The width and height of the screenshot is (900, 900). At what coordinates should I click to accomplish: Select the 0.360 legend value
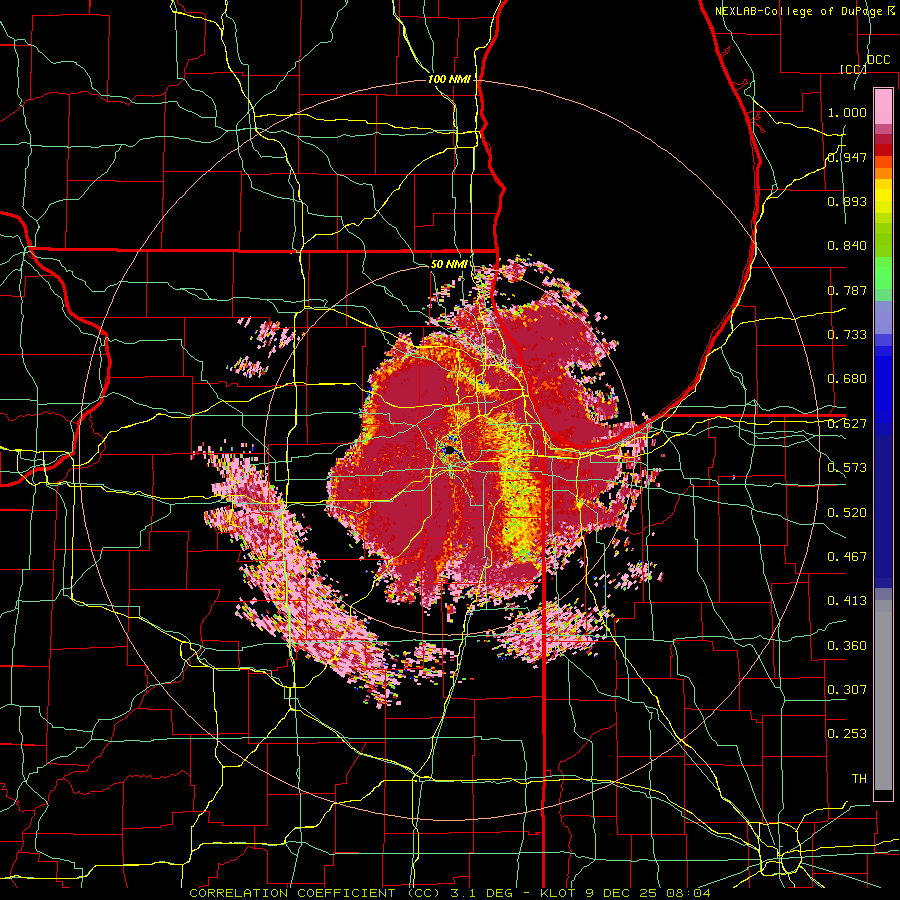point(847,646)
